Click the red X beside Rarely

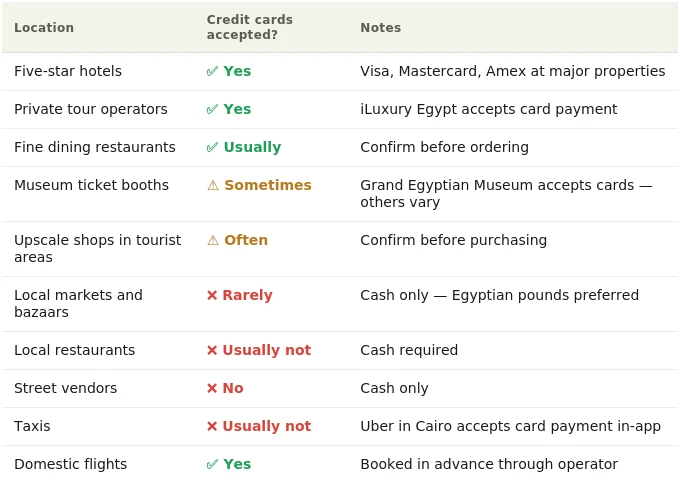click(x=212, y=295)
